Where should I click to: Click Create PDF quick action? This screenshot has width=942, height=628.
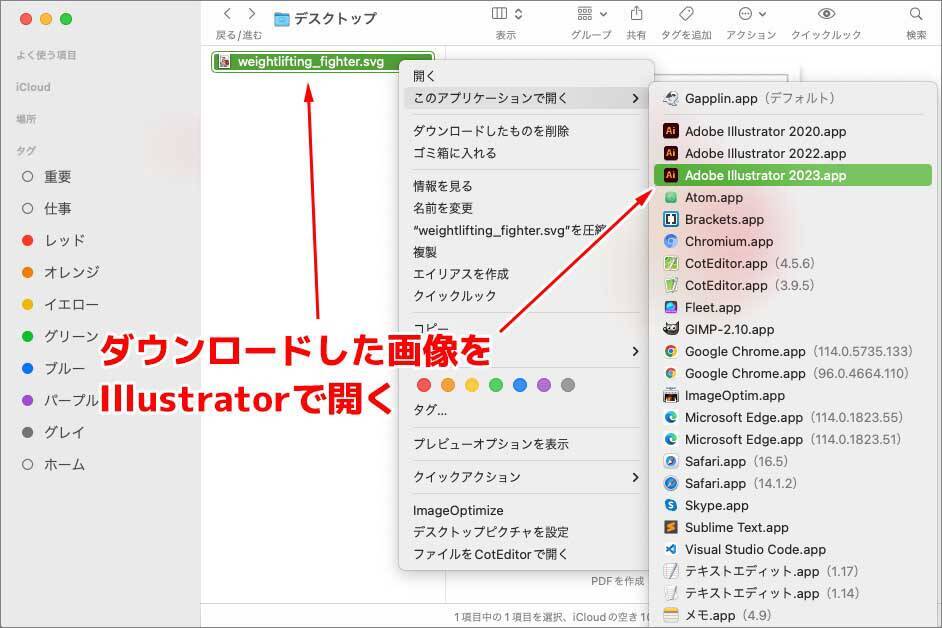[x=617, y=581]
